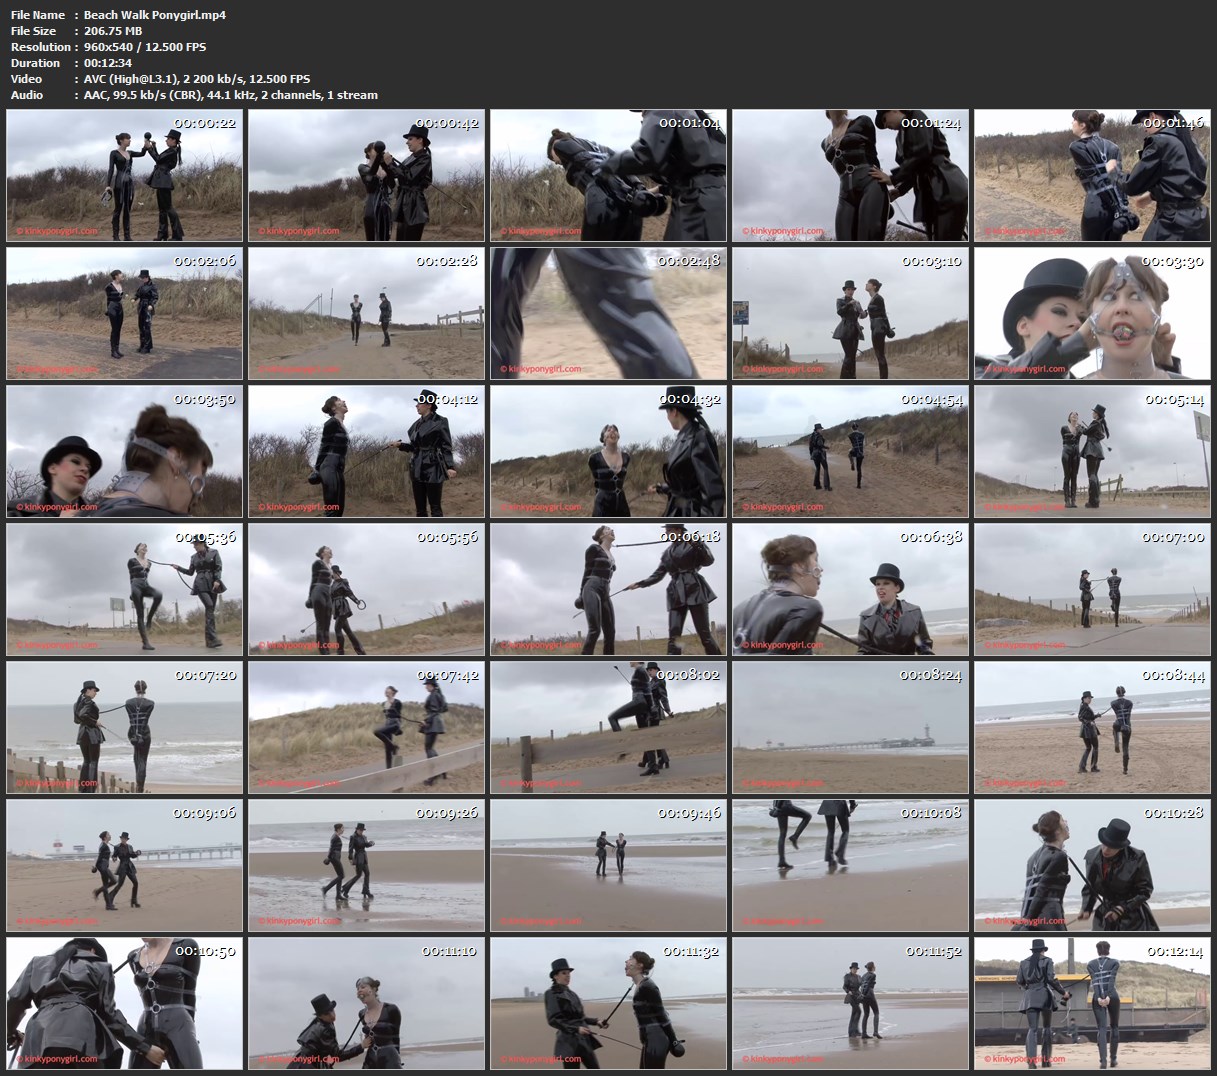Image resolution: width=1217 pixels, height=1076 pixels.
Task: Choose the thumbnail at 00:03:50
Action: [x=125, y=451]
